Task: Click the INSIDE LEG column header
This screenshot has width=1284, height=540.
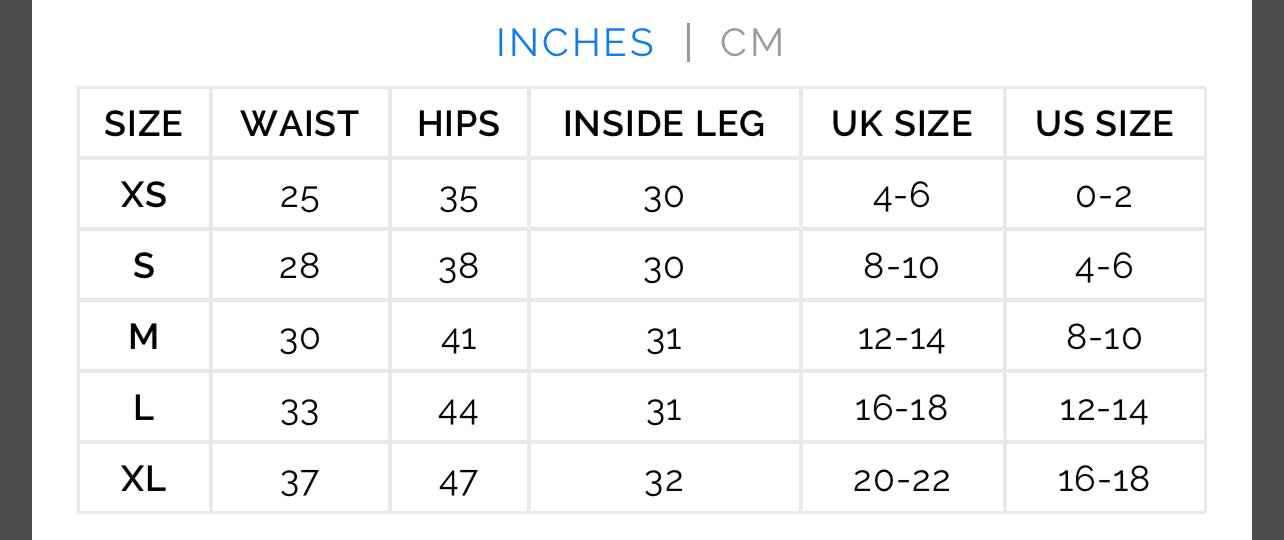Action: click(x=664, y=124)
